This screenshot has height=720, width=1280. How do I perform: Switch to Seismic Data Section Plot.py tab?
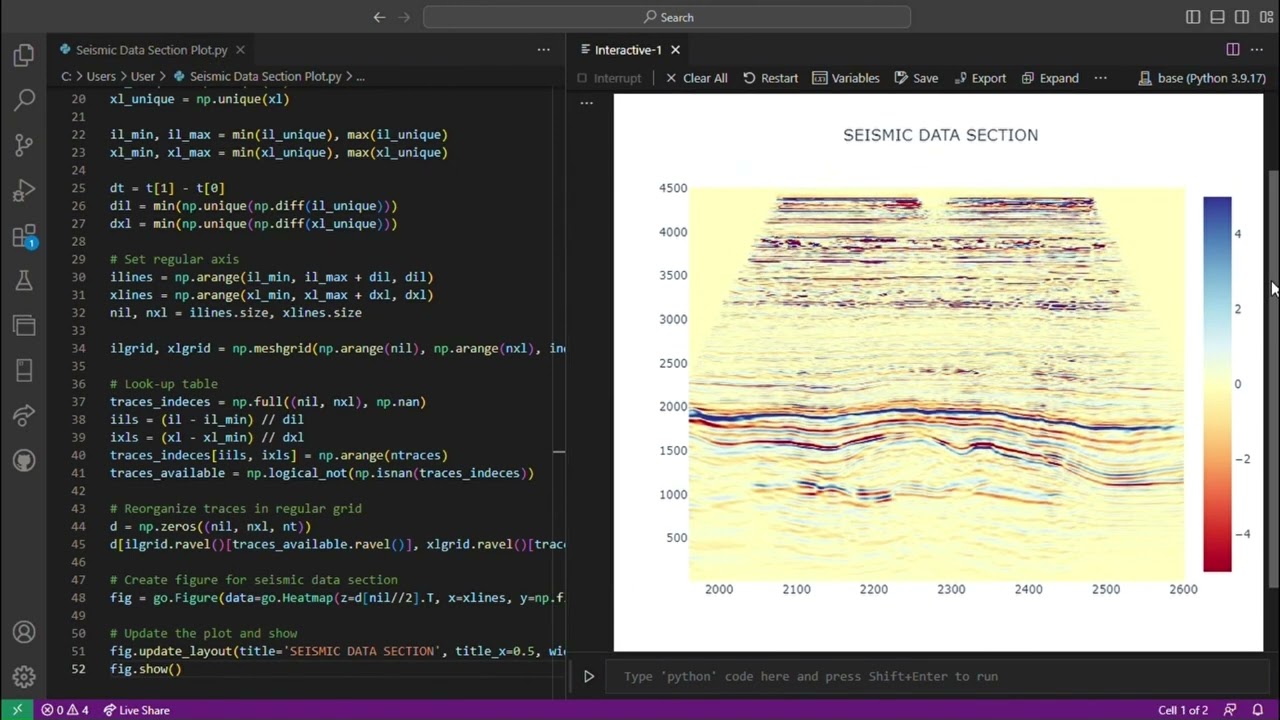pos(151,50)
